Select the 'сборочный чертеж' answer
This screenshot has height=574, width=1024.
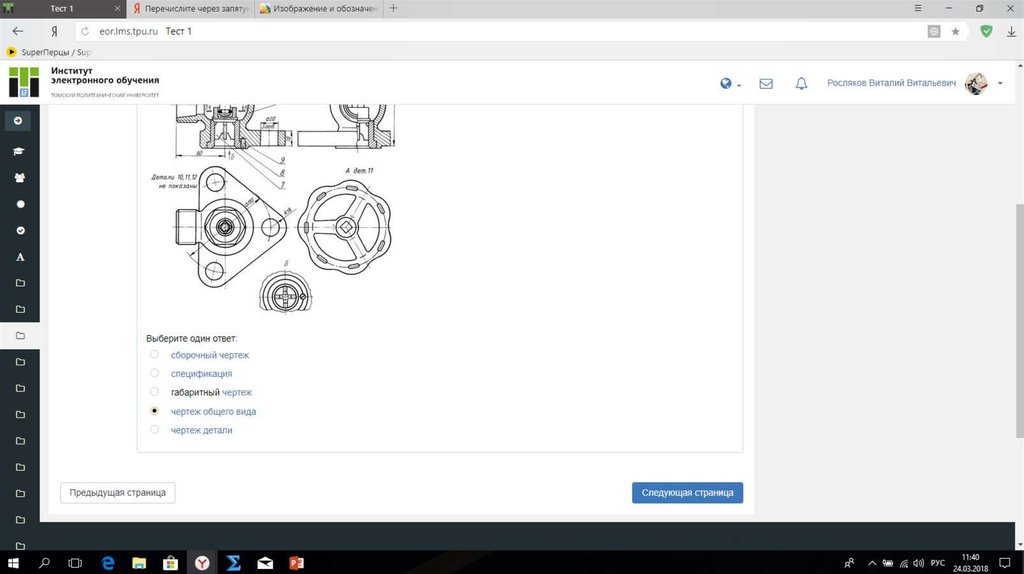(154, 354)
